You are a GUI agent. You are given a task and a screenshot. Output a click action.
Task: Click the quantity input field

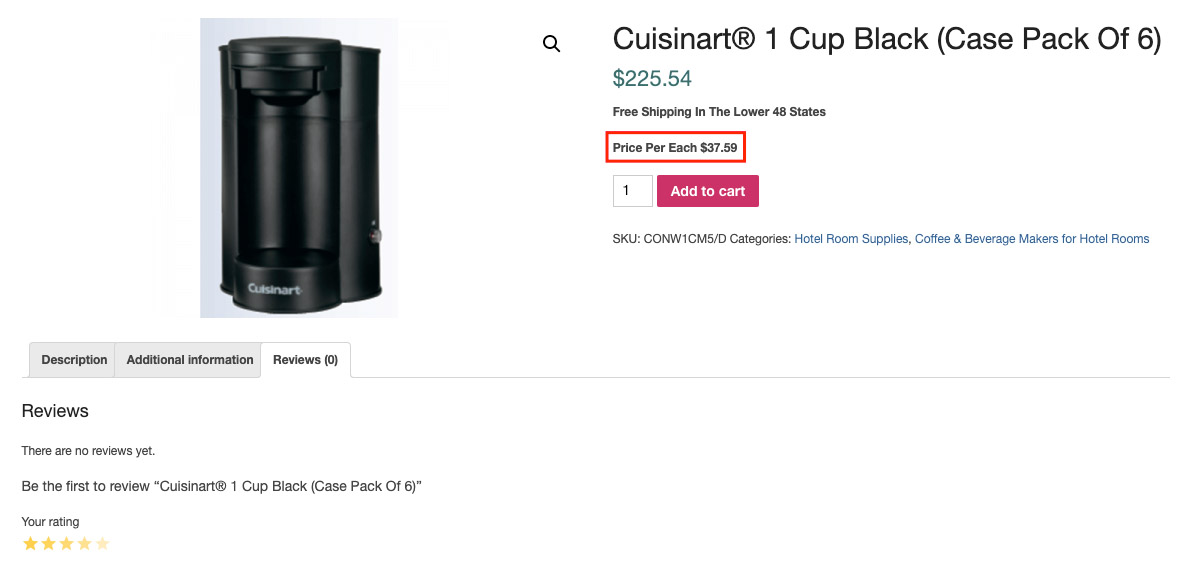point(632,191)
